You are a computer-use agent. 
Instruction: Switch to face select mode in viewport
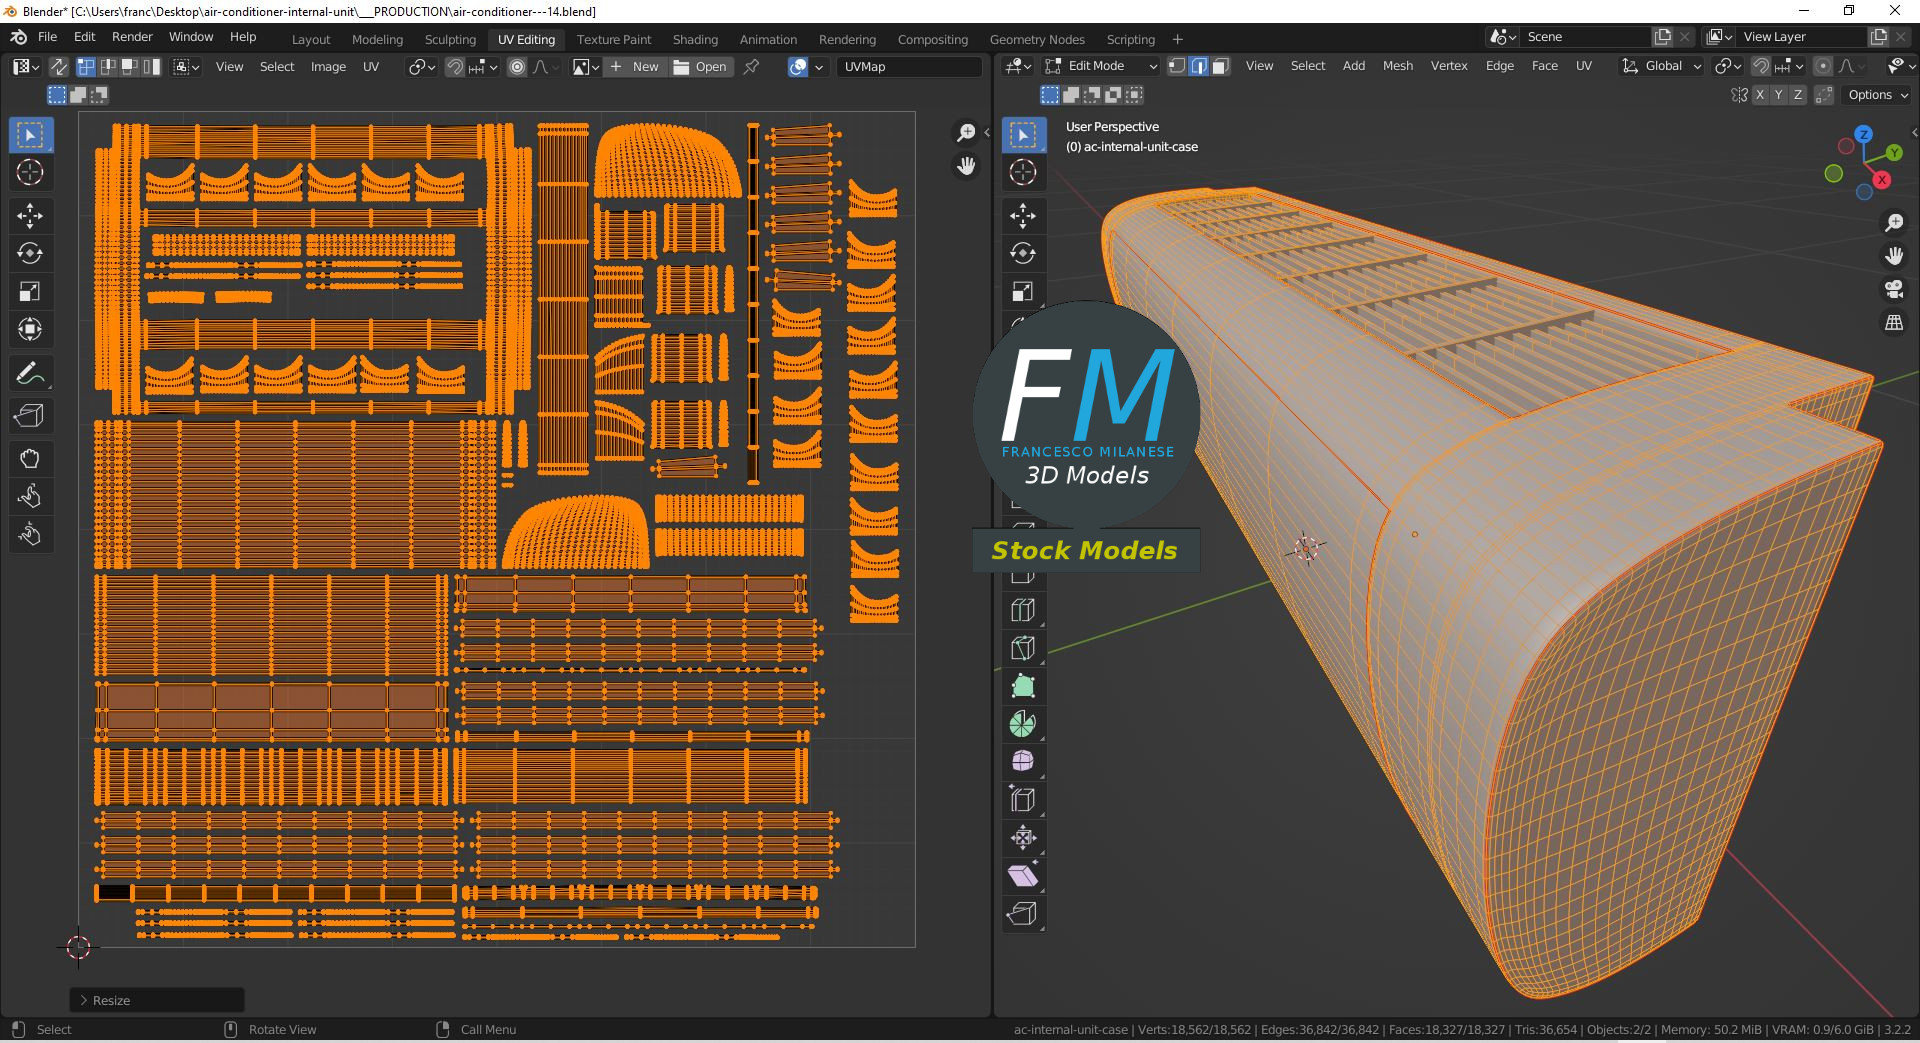point(1220,66)
